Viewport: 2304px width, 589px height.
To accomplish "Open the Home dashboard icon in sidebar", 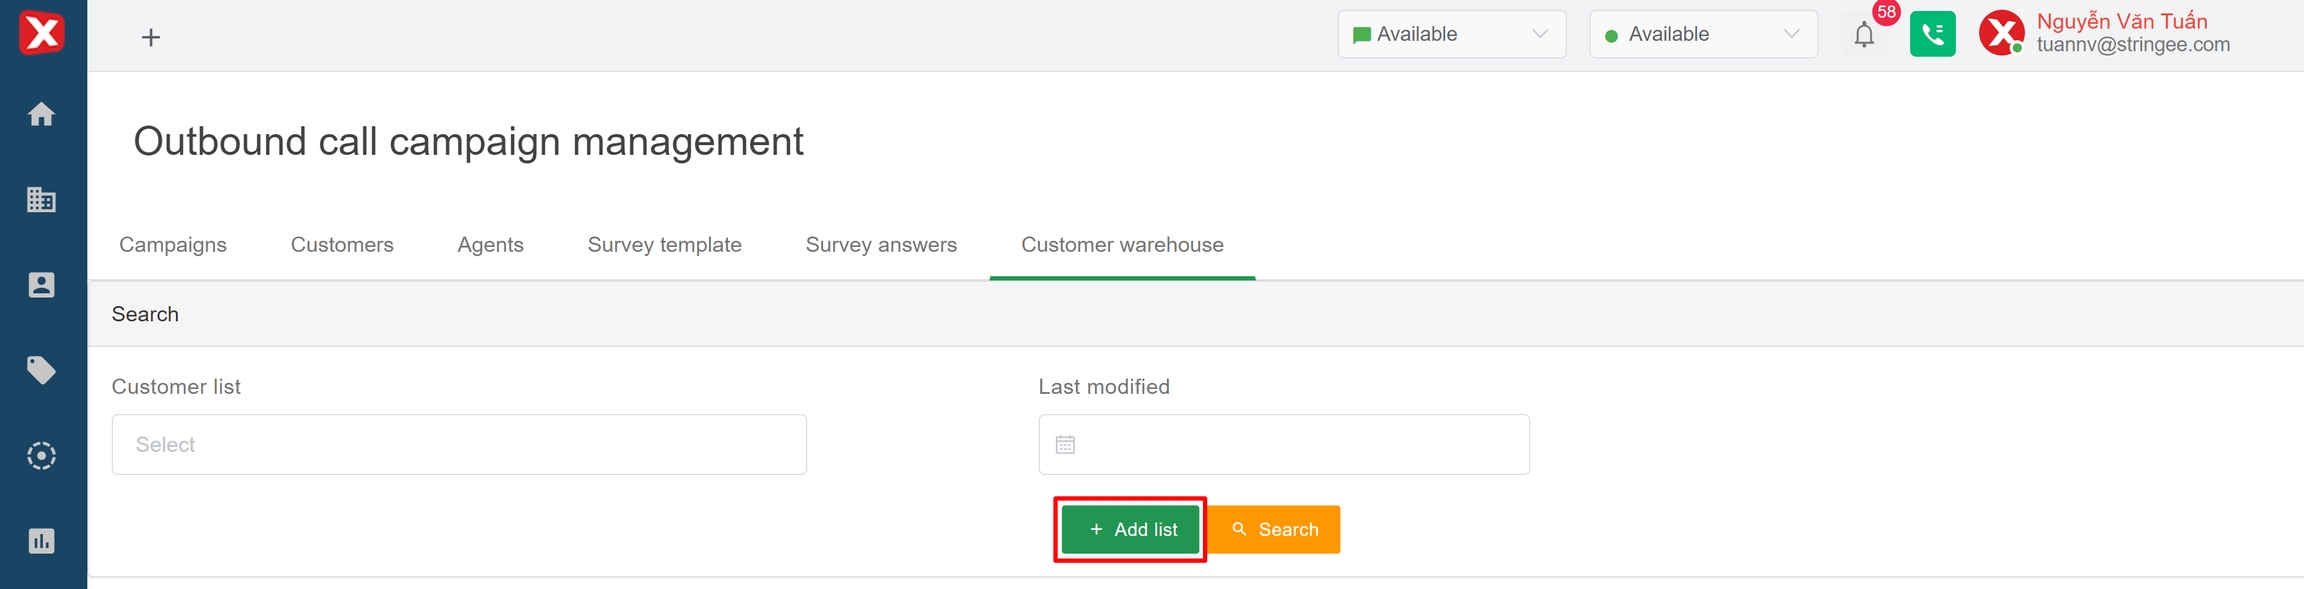I will [x=41, y=115].
